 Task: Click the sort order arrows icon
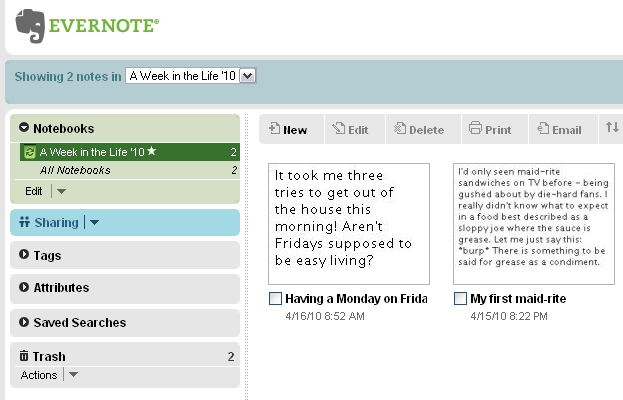coord(612,128)
